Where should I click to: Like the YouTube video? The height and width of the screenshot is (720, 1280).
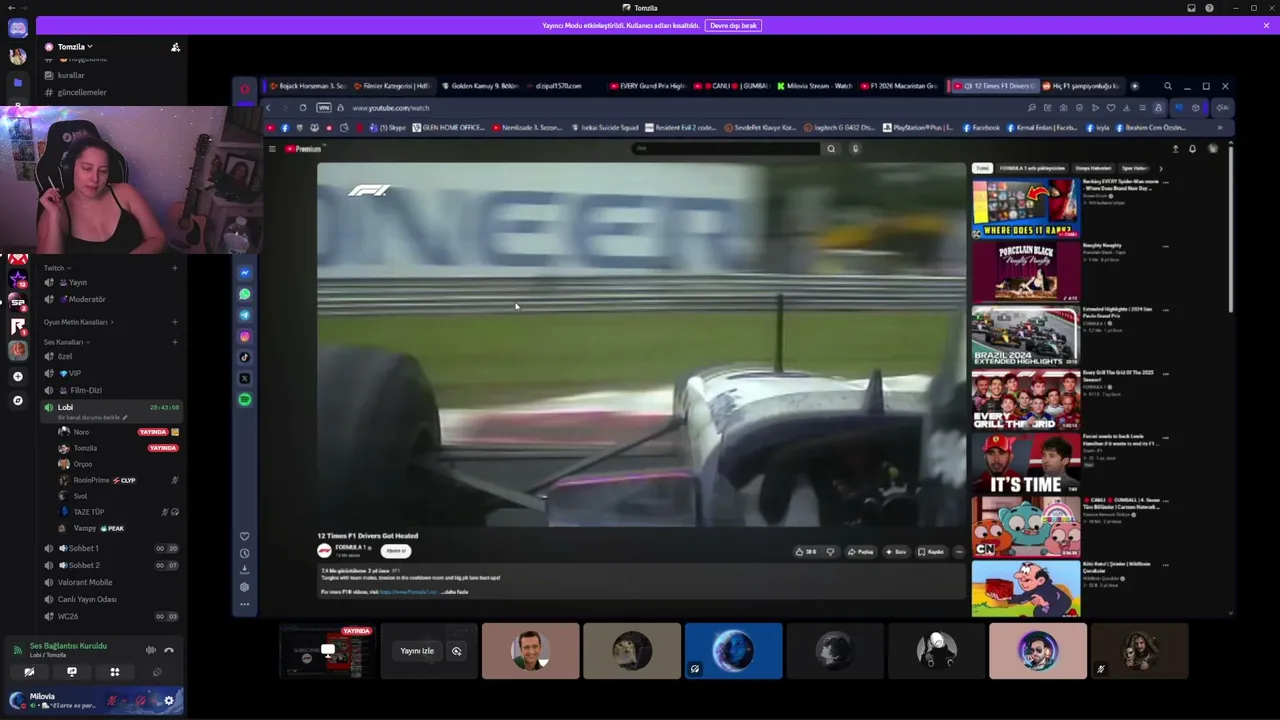[806, 552]
